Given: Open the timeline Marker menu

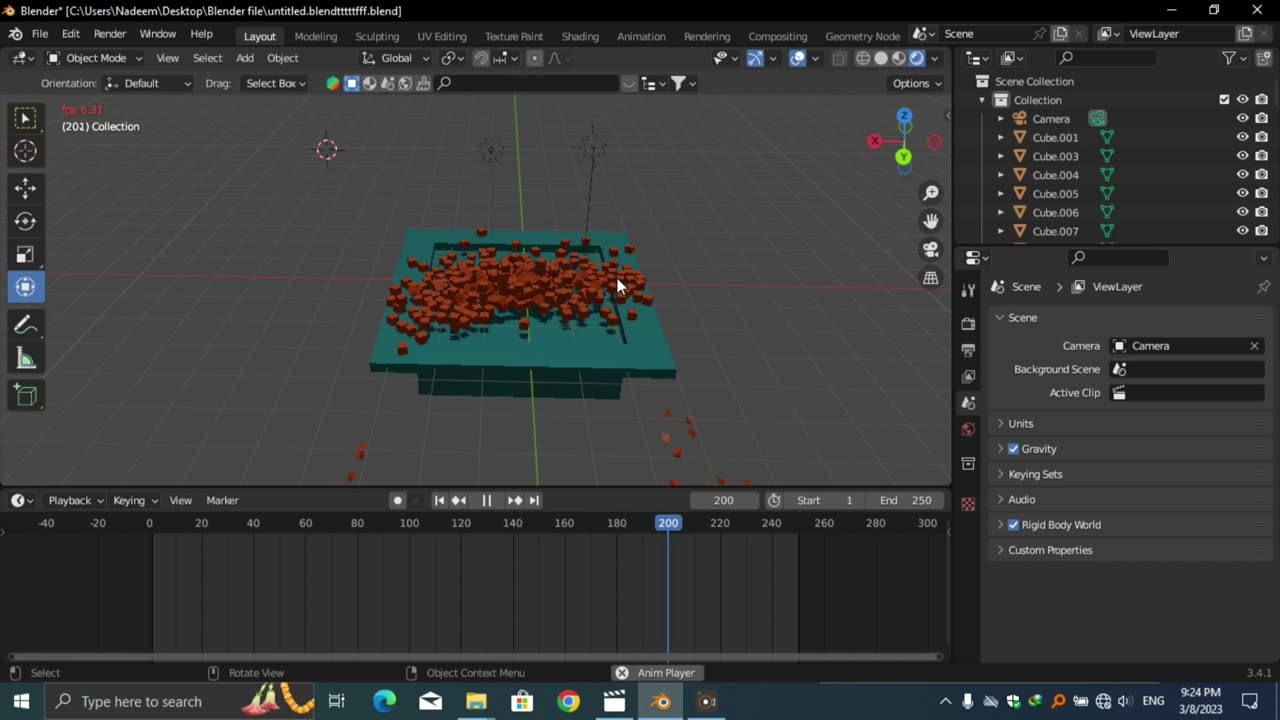Looking at the screenshot, I should 222,500.
